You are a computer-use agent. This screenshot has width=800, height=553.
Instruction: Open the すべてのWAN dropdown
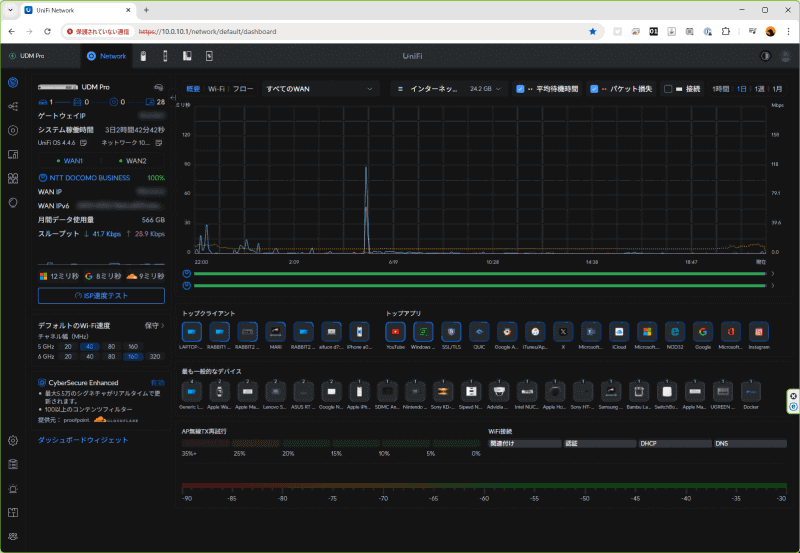coord(320,89)
